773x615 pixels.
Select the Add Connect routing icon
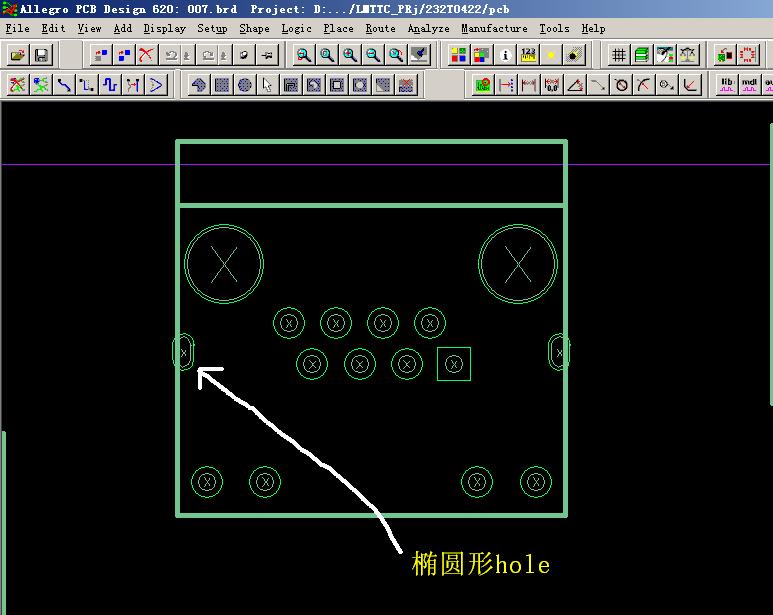click(64, 85)
